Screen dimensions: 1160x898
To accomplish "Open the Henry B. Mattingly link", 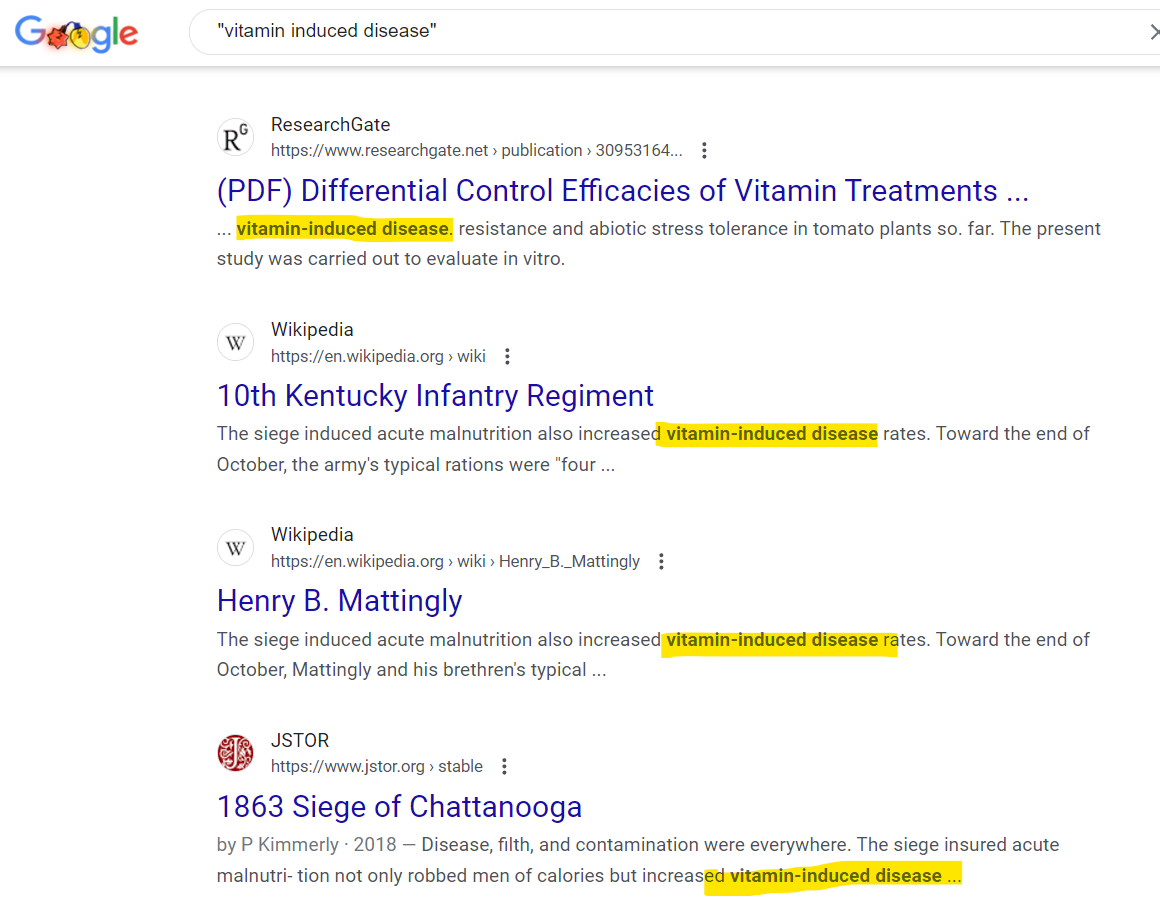I will [340, 601].
